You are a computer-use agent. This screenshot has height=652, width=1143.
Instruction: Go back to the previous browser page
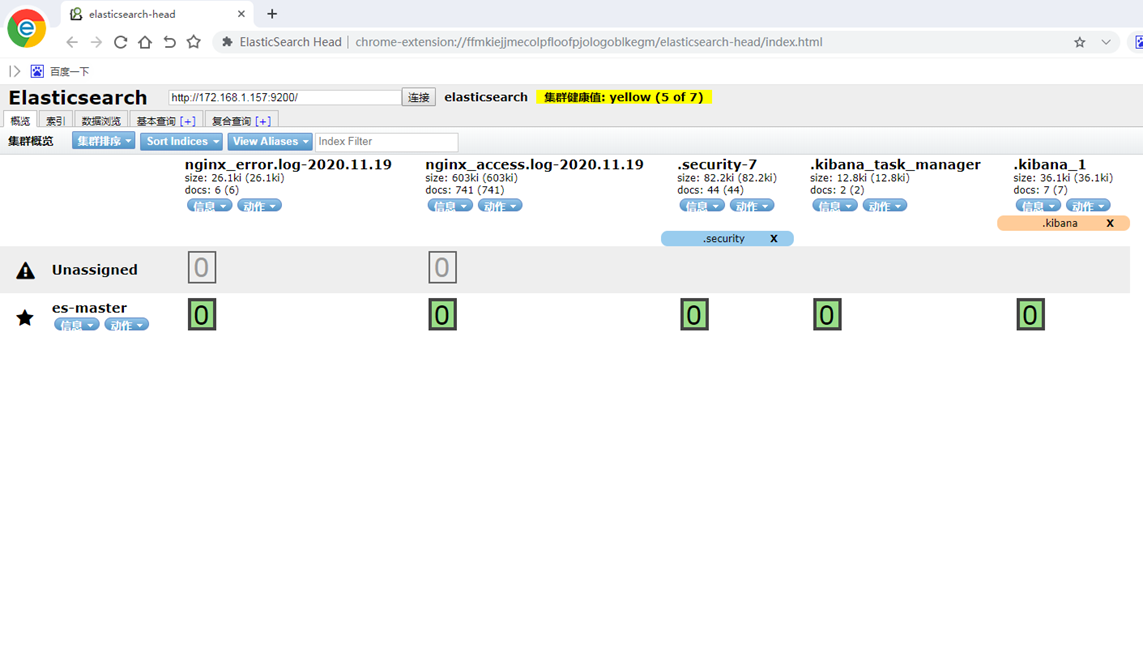pyautogui.click(x=71, y=42)
